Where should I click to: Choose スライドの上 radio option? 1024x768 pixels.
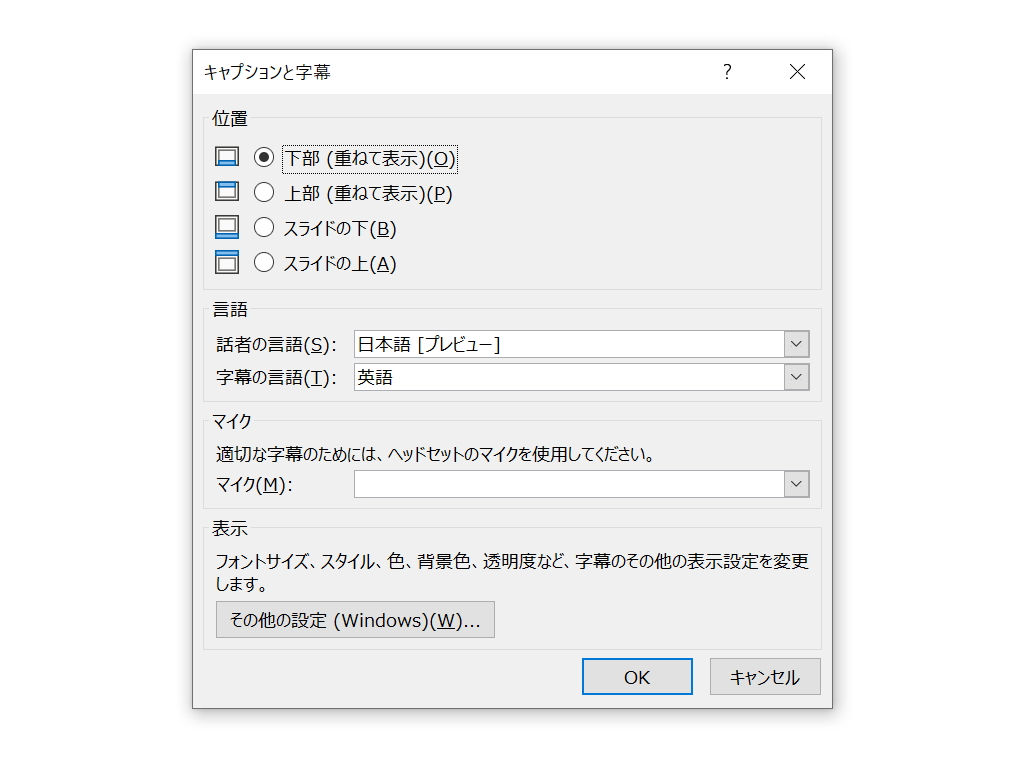264,263
